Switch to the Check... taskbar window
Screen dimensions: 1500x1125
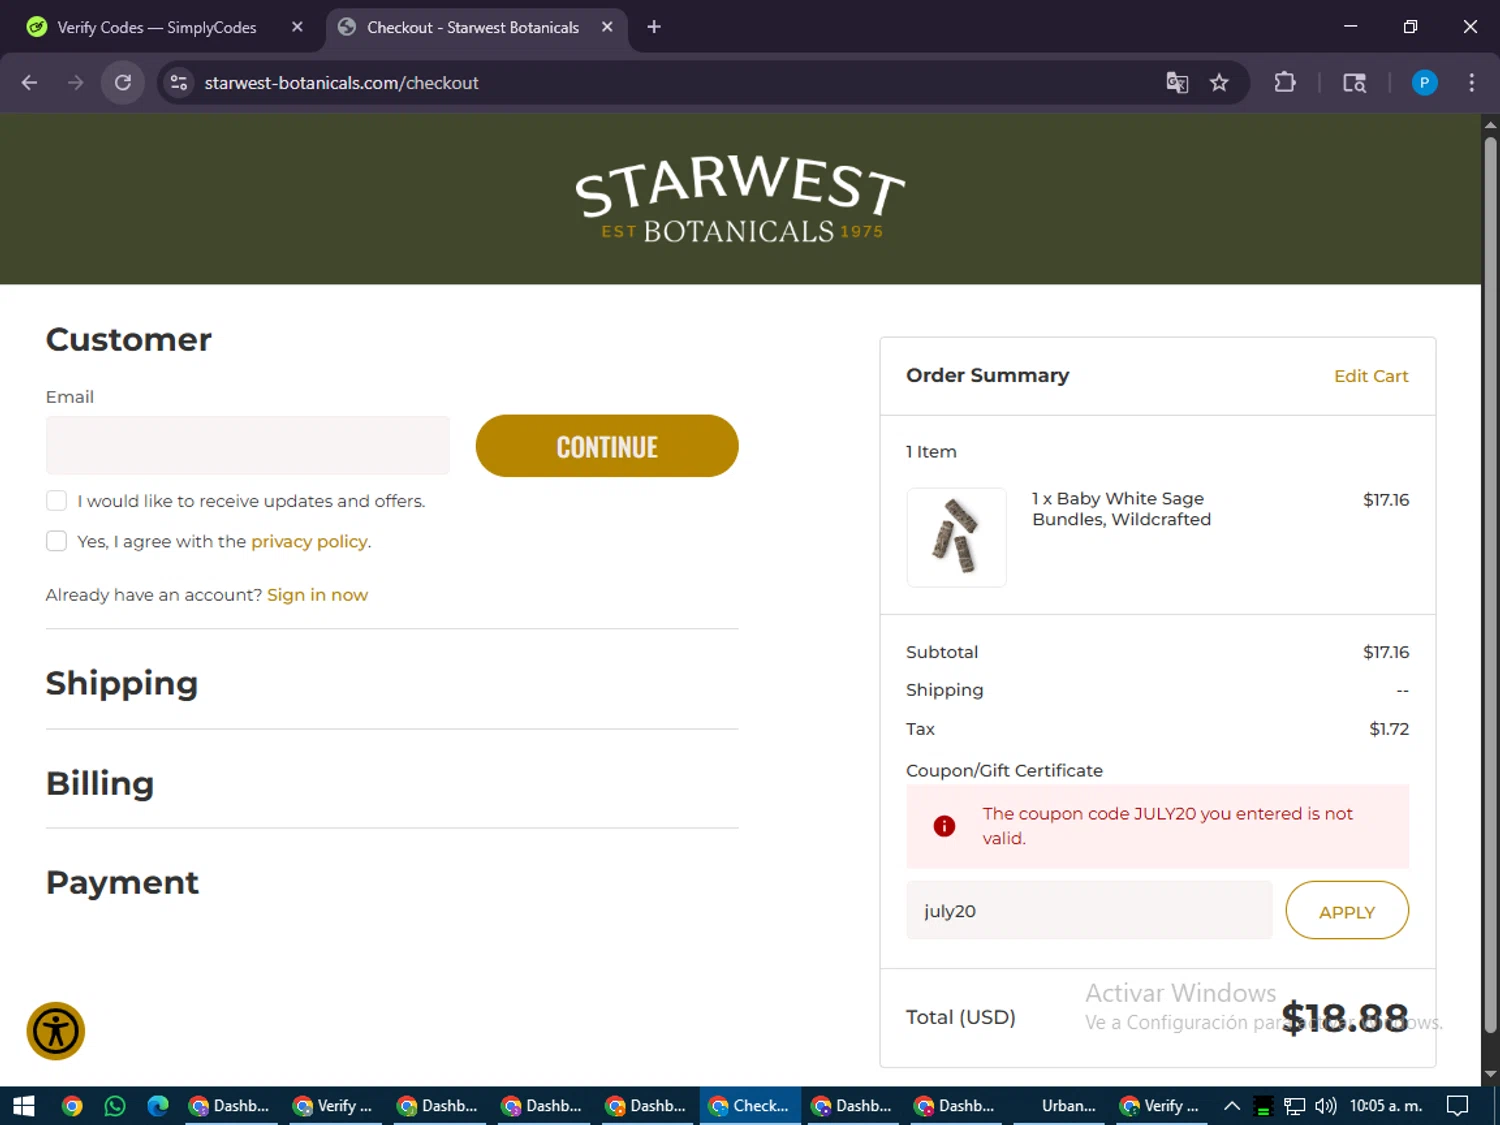pos(749,1106)
